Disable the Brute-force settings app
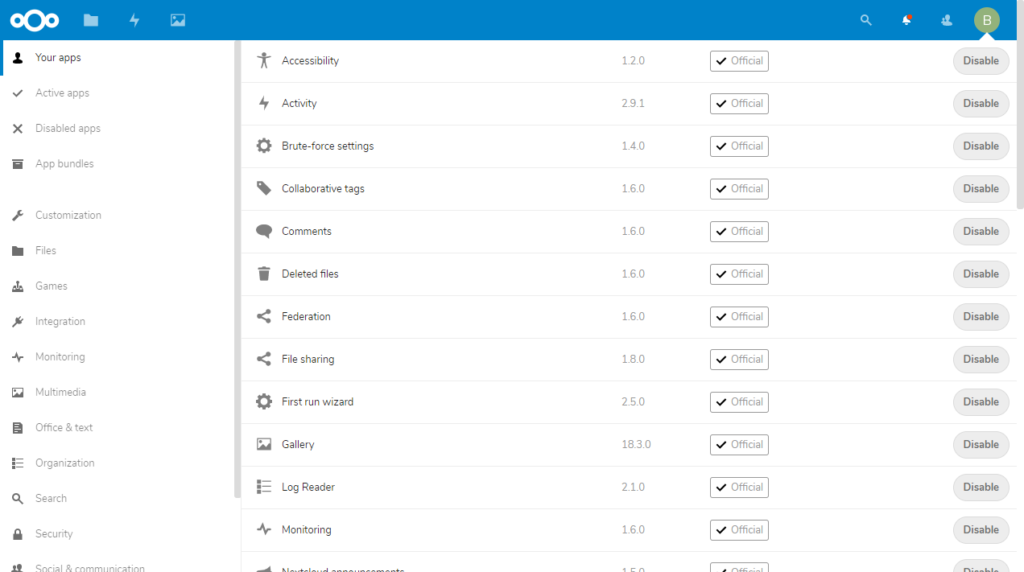This screenshot has height=572, width=1024. tap(981, 146)
